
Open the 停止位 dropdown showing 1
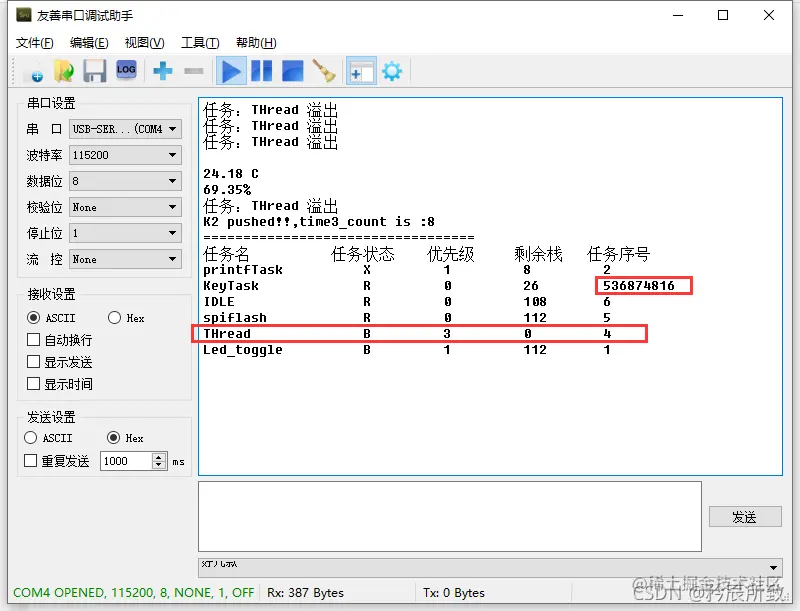[x=125, y=233]
